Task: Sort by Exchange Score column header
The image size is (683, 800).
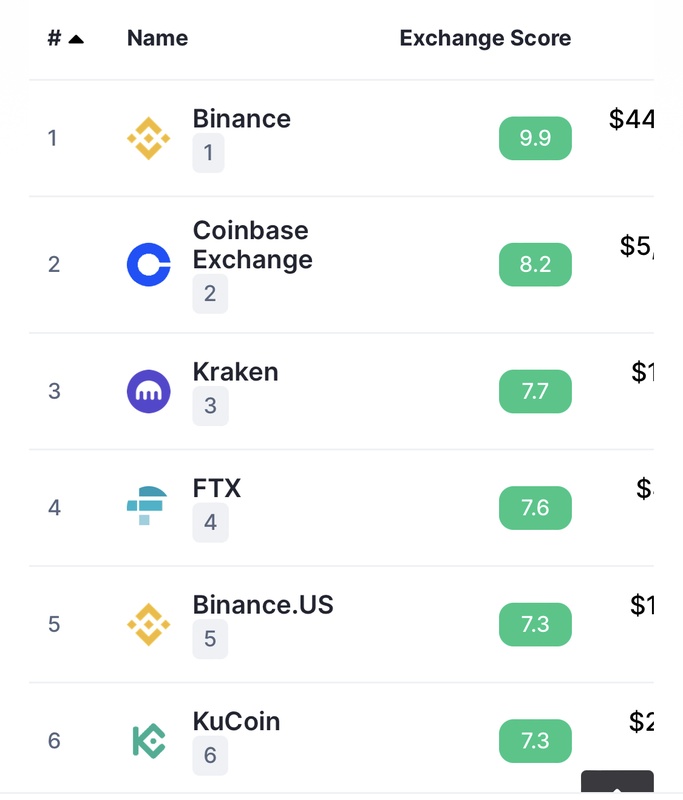Action: point(485,39)
